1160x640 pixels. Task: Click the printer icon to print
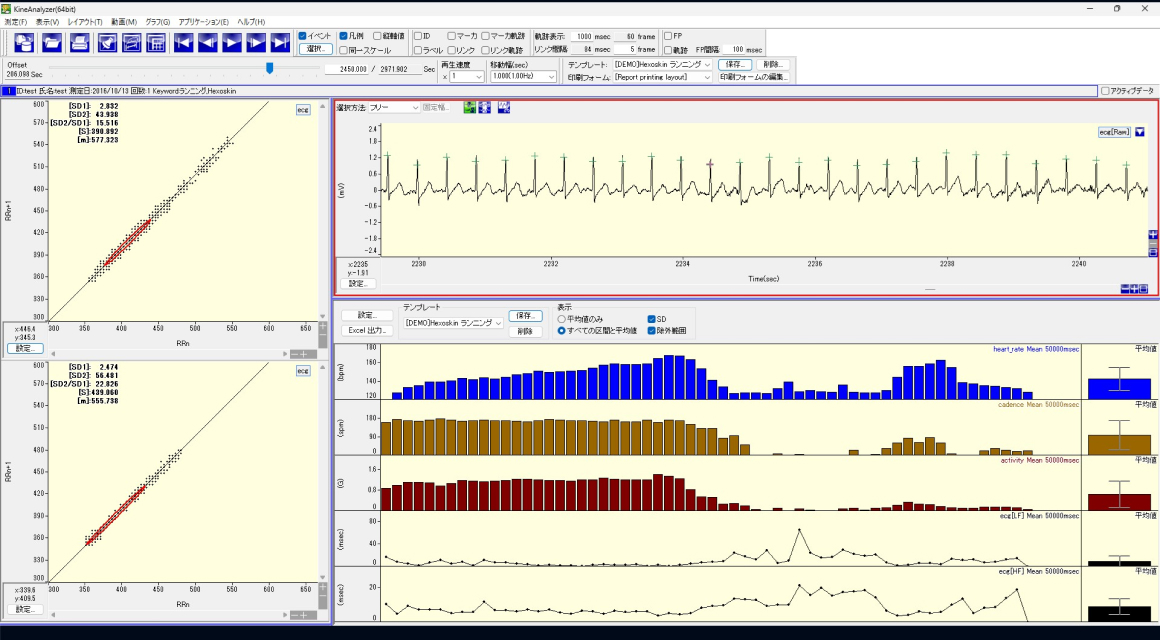81,42
